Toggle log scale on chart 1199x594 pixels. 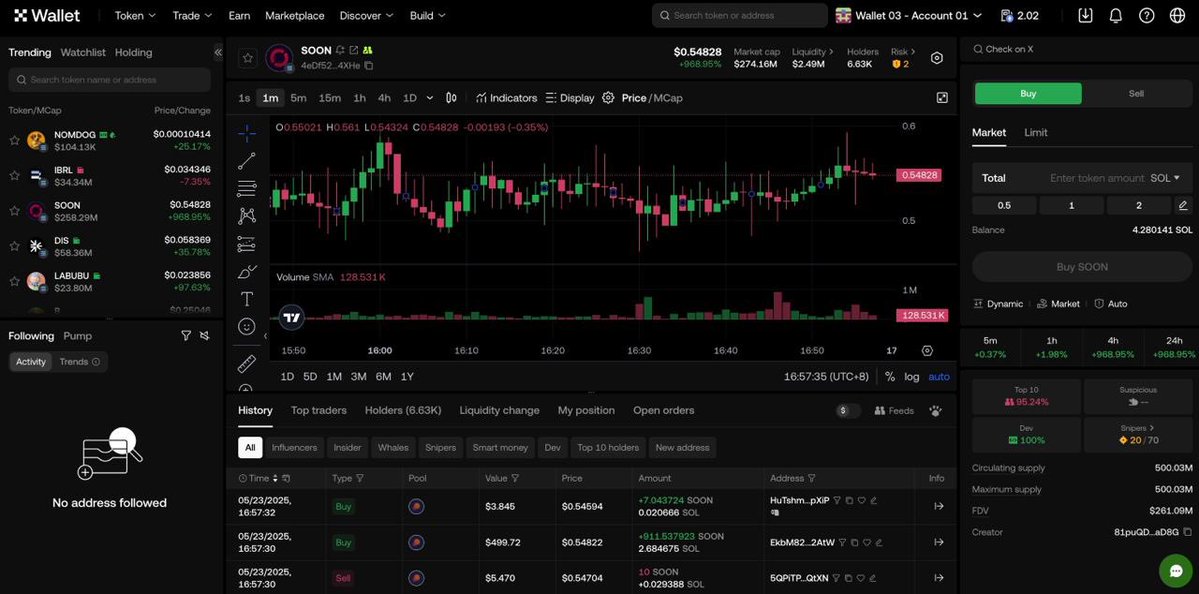coord(911,377)
